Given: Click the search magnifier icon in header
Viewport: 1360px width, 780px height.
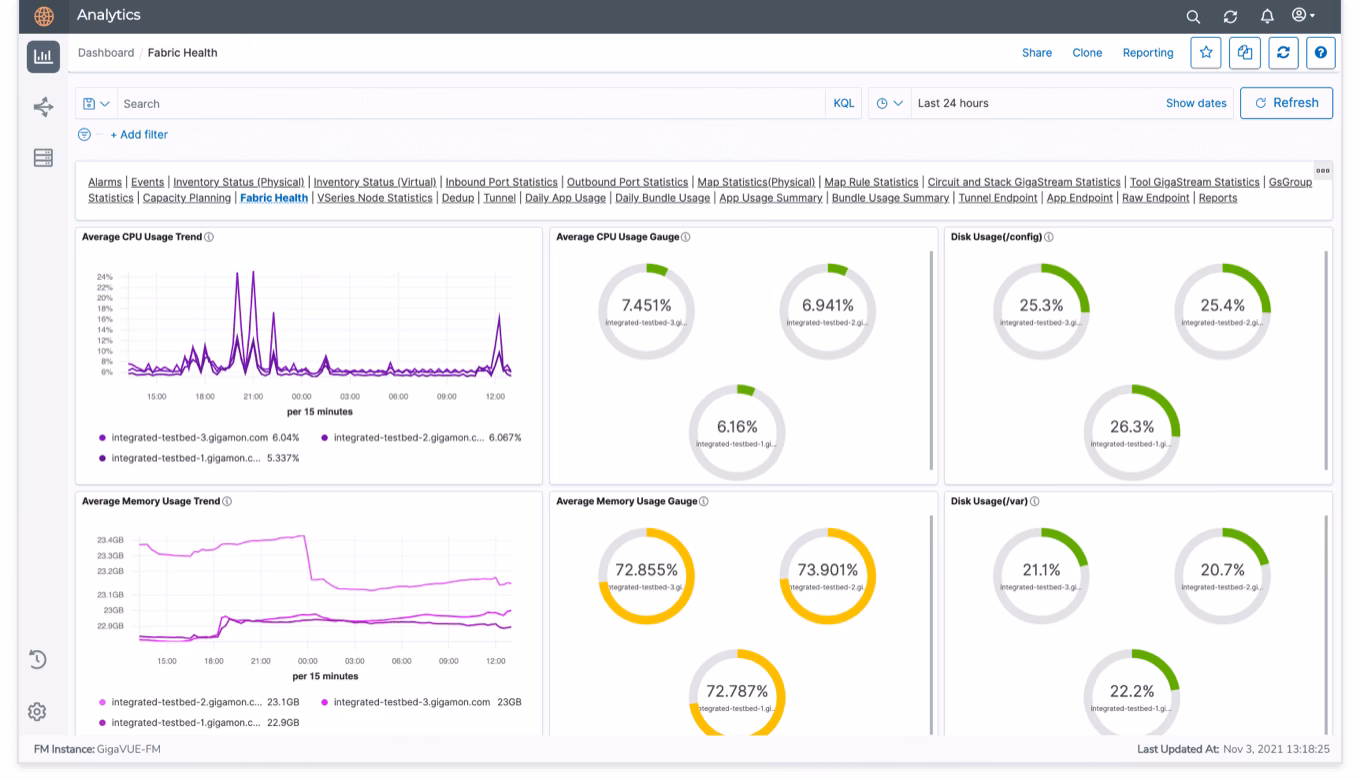Looking at the screenshot, I should point(1193,16).
